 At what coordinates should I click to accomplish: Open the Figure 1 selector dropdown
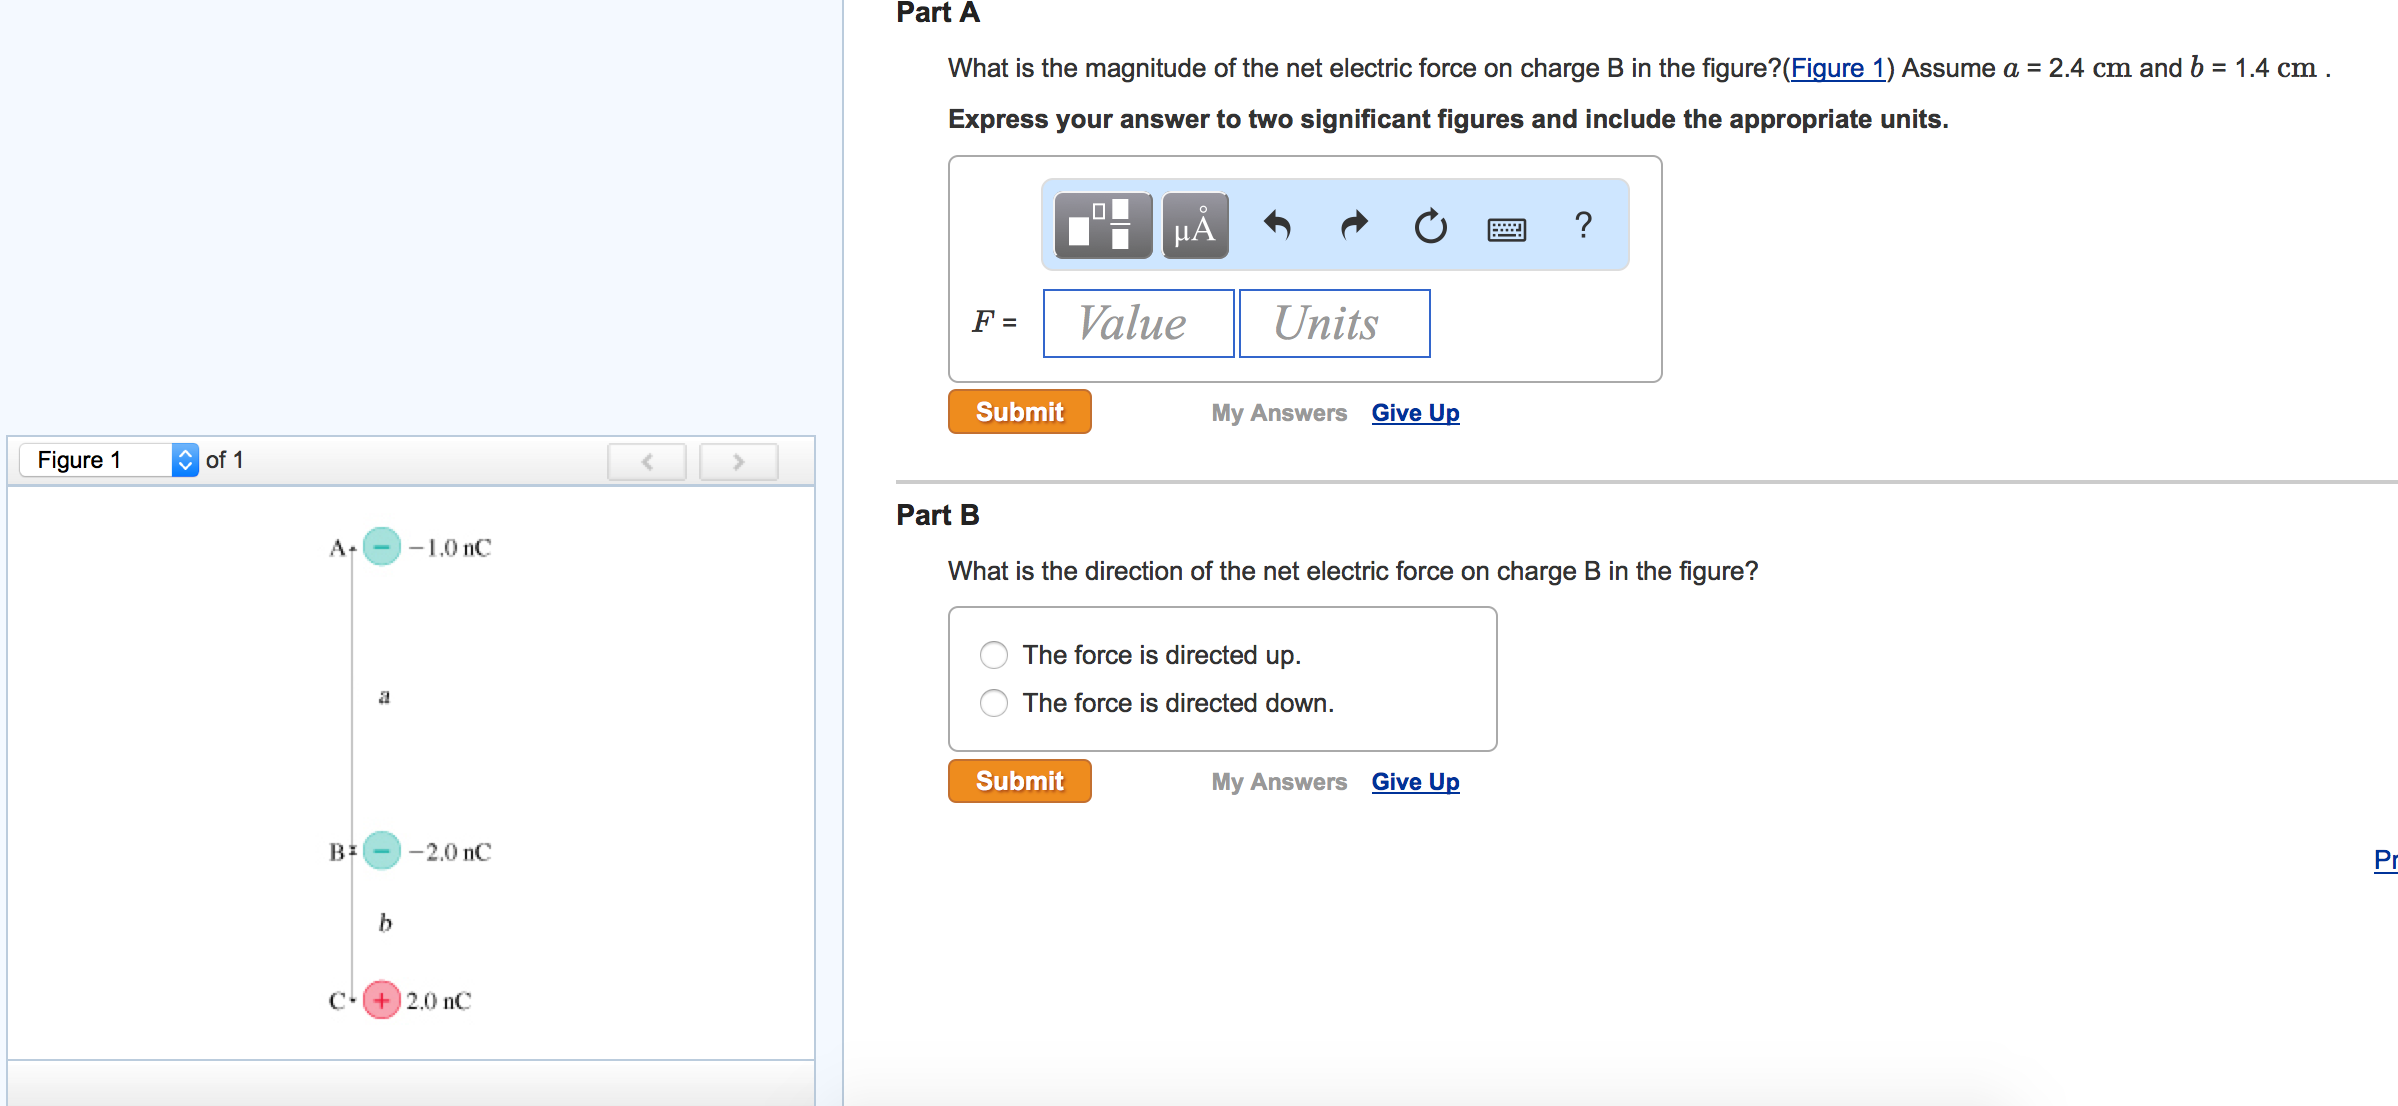pyautogui.click(x=109, y=460)
